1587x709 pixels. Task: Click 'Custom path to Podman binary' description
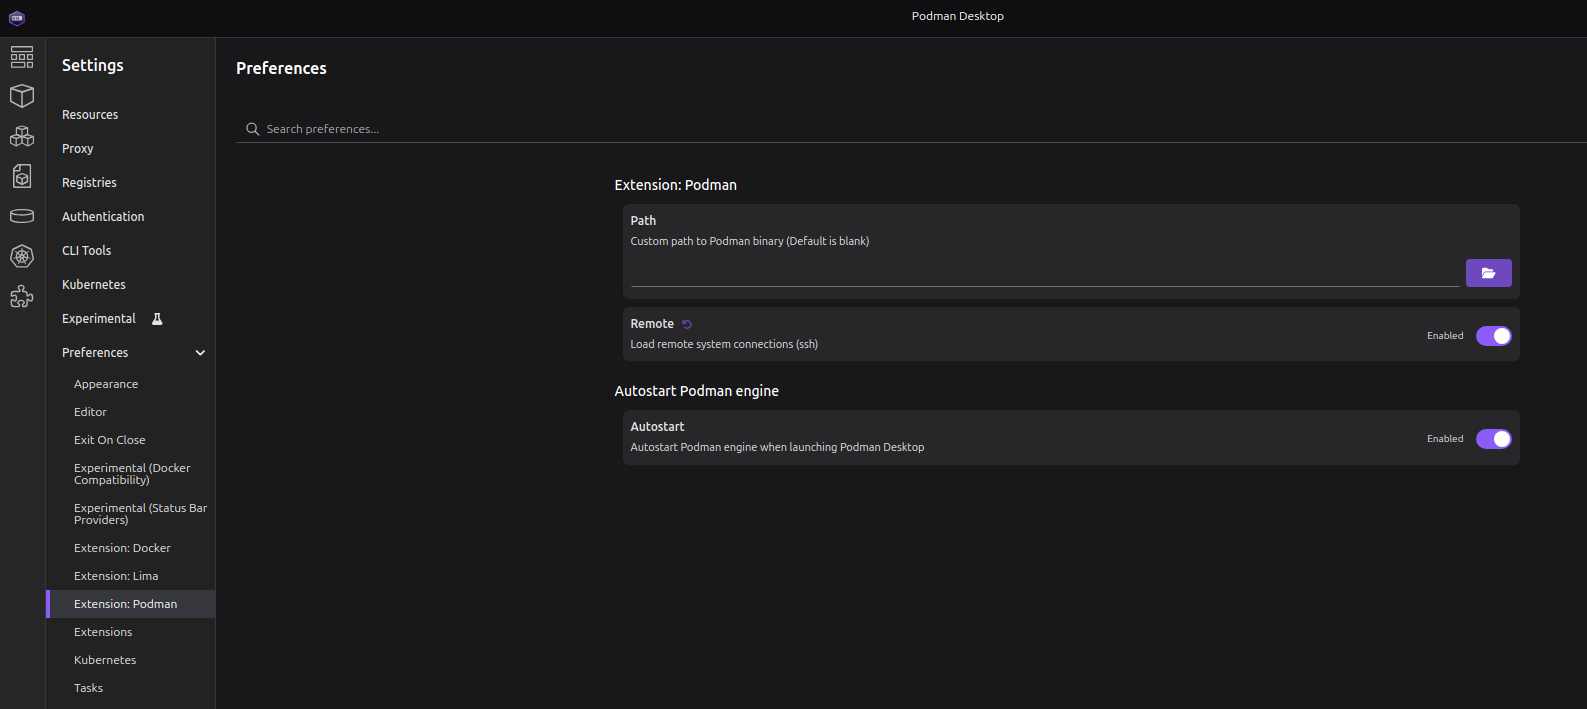(x=750, y=241)
